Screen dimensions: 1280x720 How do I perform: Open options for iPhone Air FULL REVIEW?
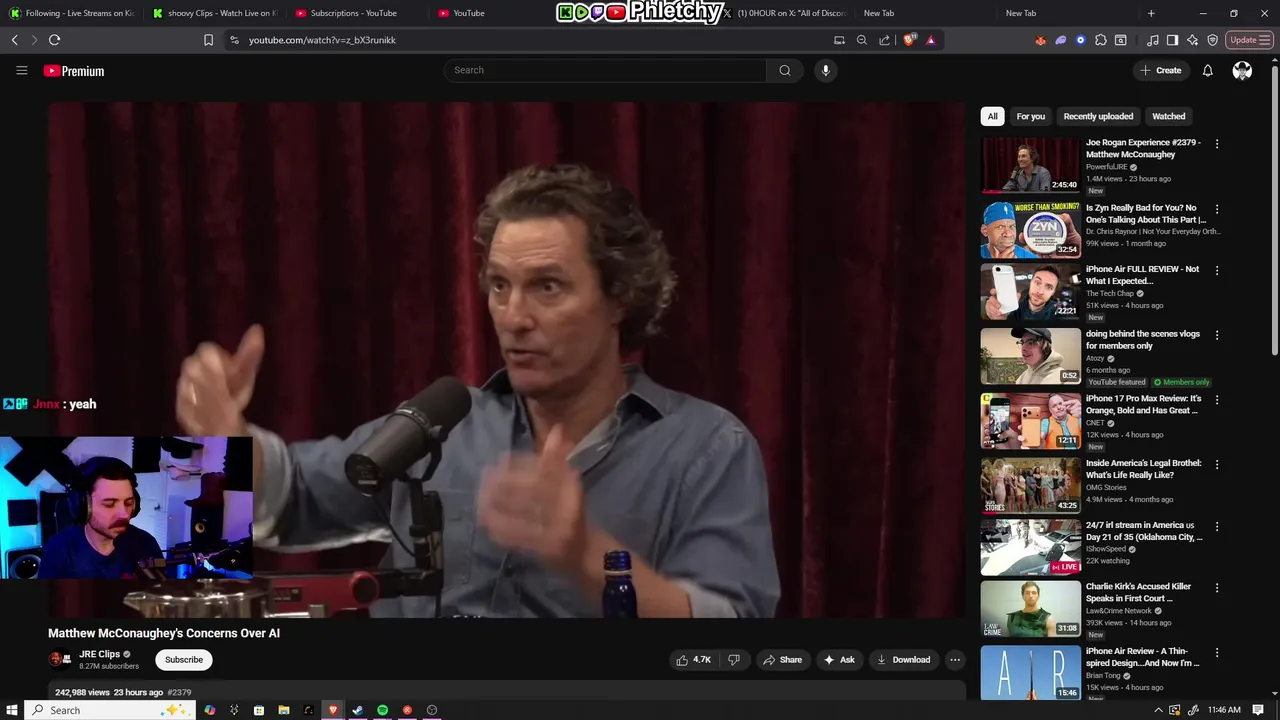point(1217,270)
